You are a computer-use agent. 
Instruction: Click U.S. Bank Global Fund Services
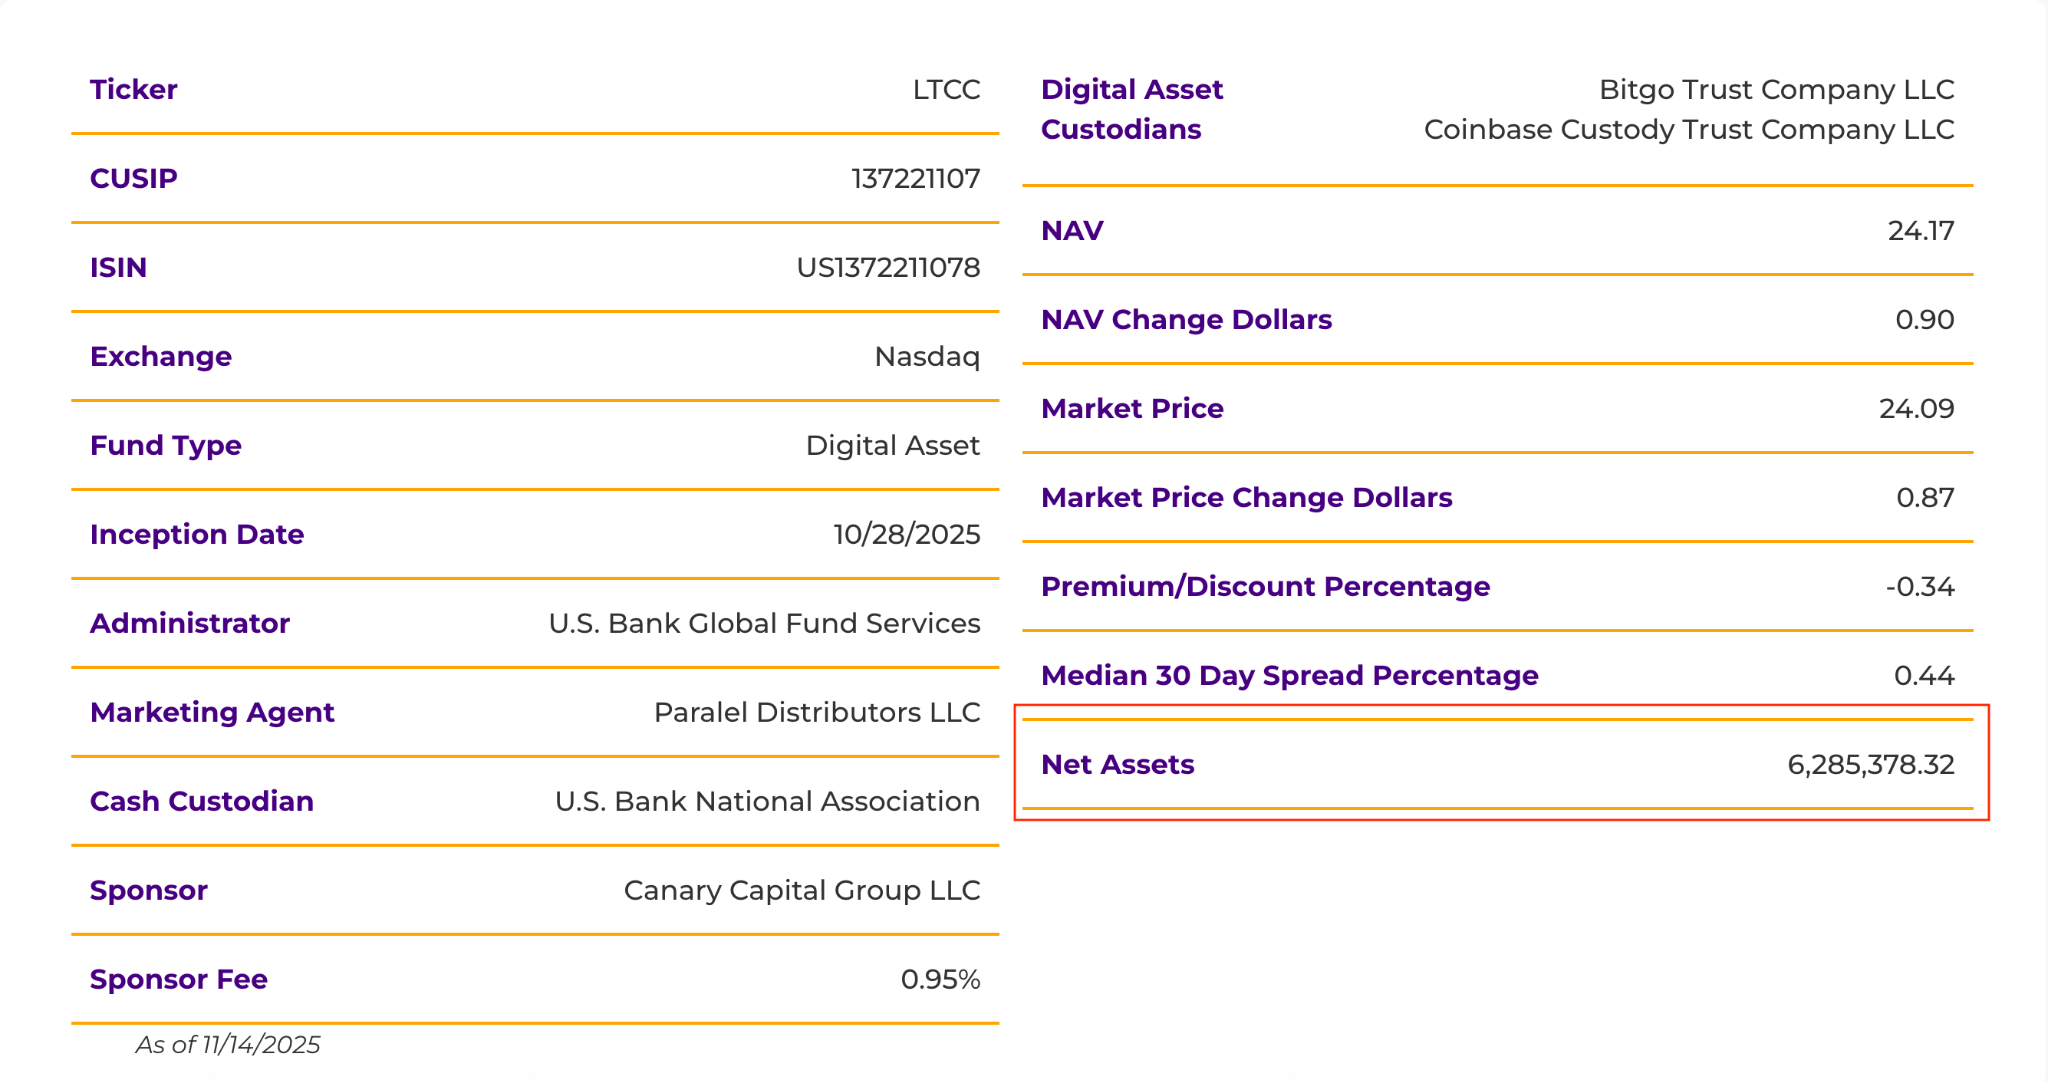(x=764, y=624)
